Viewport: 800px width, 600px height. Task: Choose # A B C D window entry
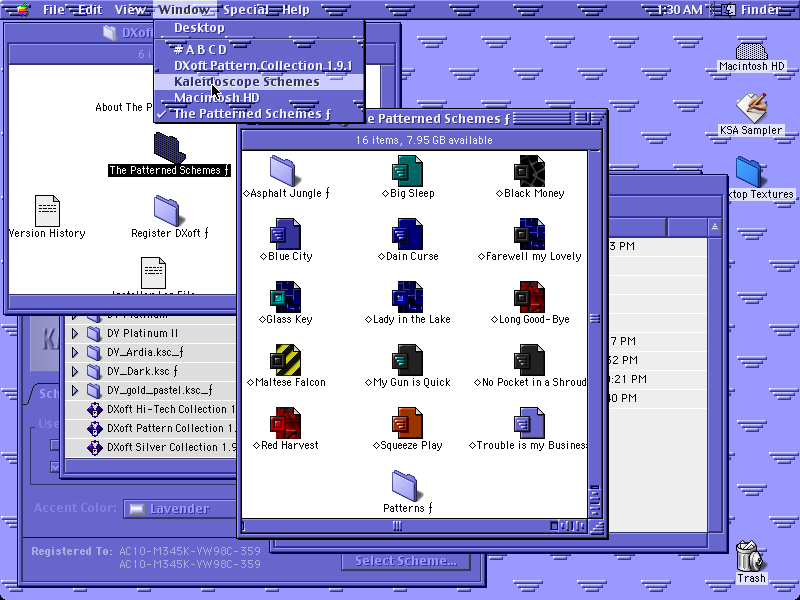point(259,49)
